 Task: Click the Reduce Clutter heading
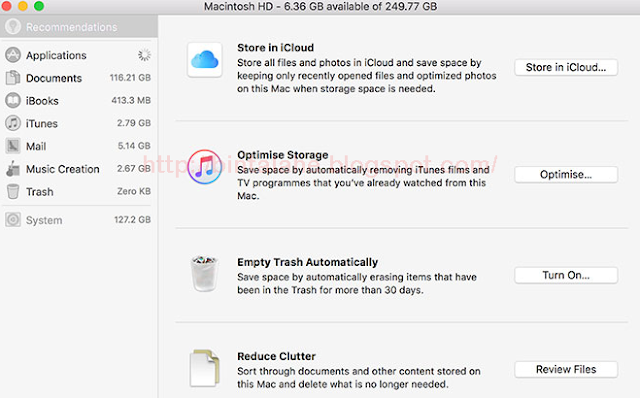[x=276, y=356]
